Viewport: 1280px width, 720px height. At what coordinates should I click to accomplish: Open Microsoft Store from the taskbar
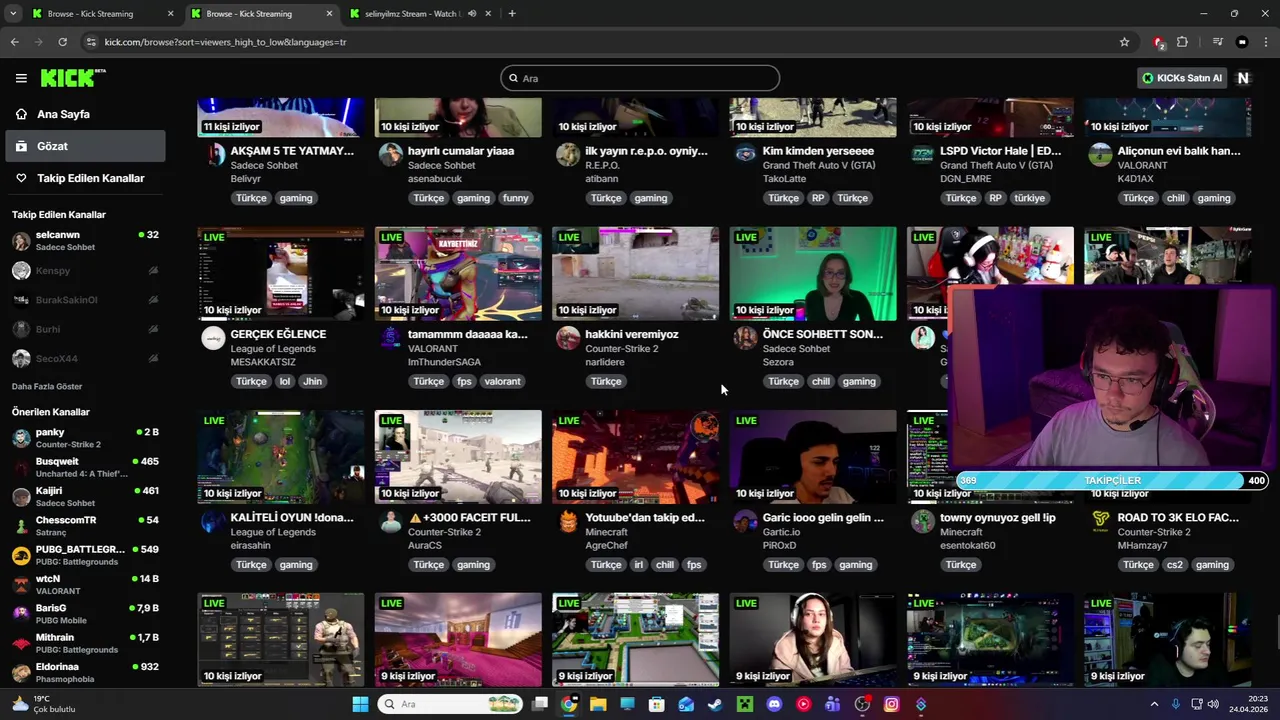tap(657, 704)
